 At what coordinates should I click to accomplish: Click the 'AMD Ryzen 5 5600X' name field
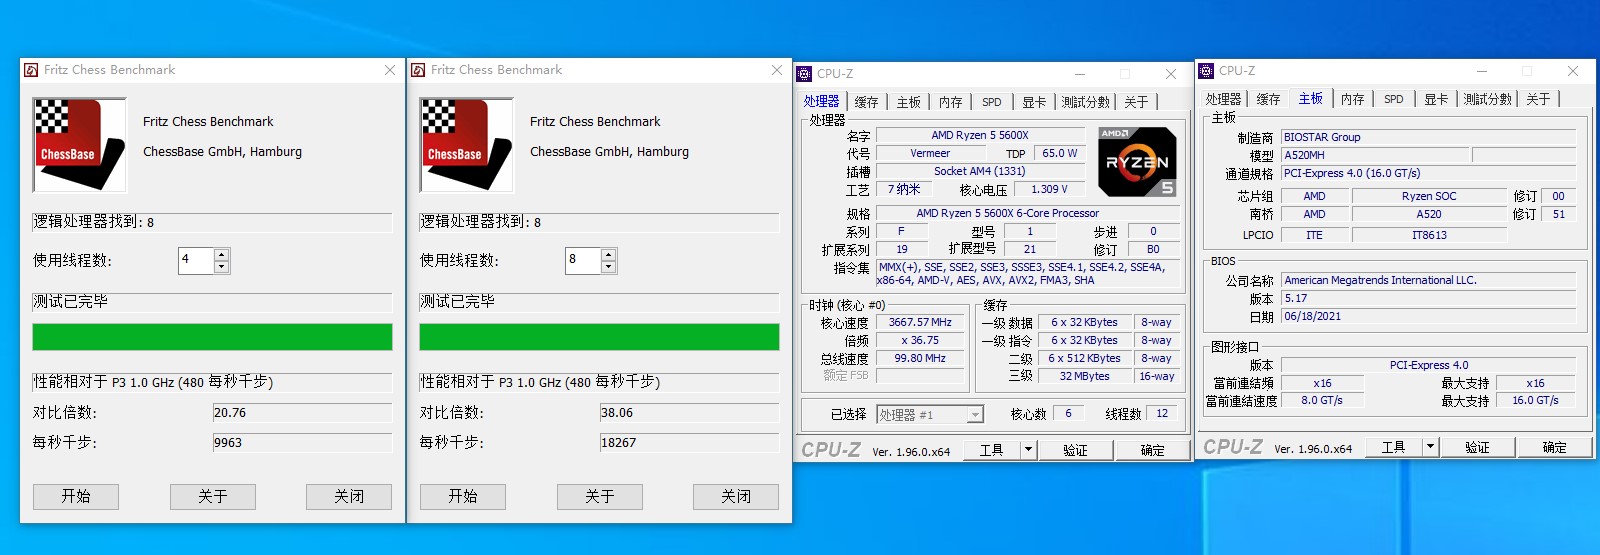click(x=980, y=135)
